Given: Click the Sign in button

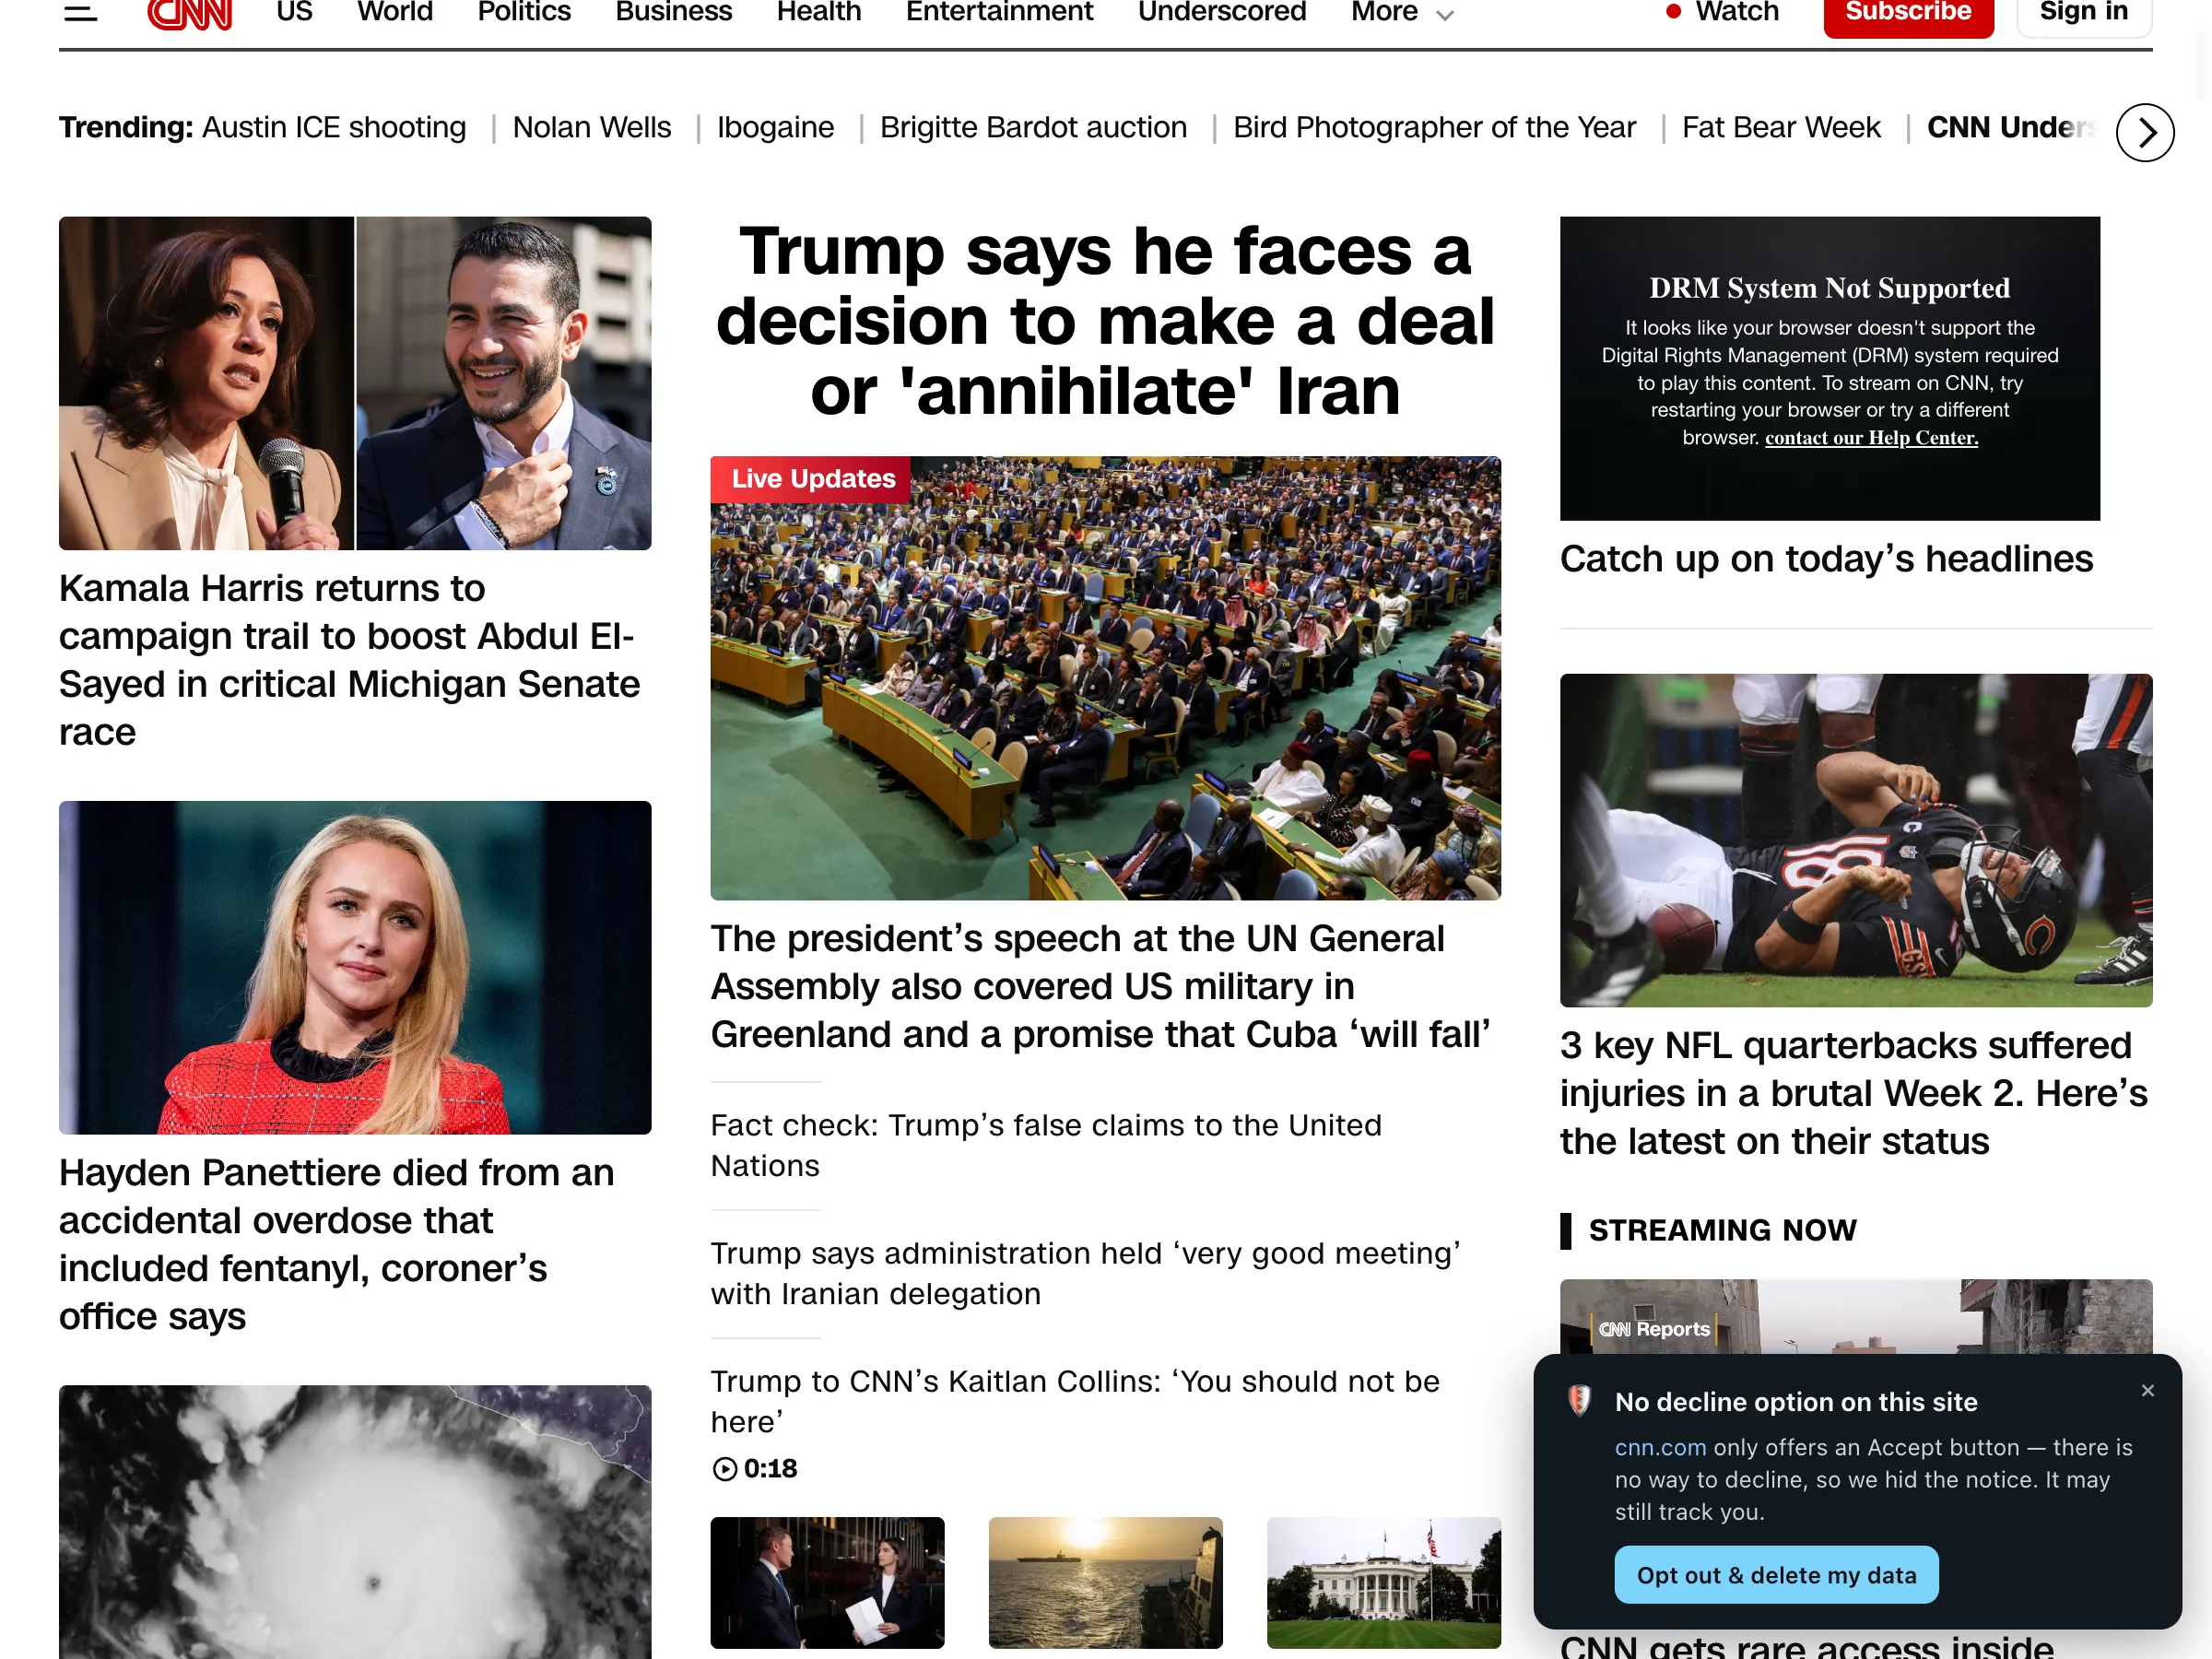Looking at the screenshot, I should pyautogui.click(x=2084, y=14).
